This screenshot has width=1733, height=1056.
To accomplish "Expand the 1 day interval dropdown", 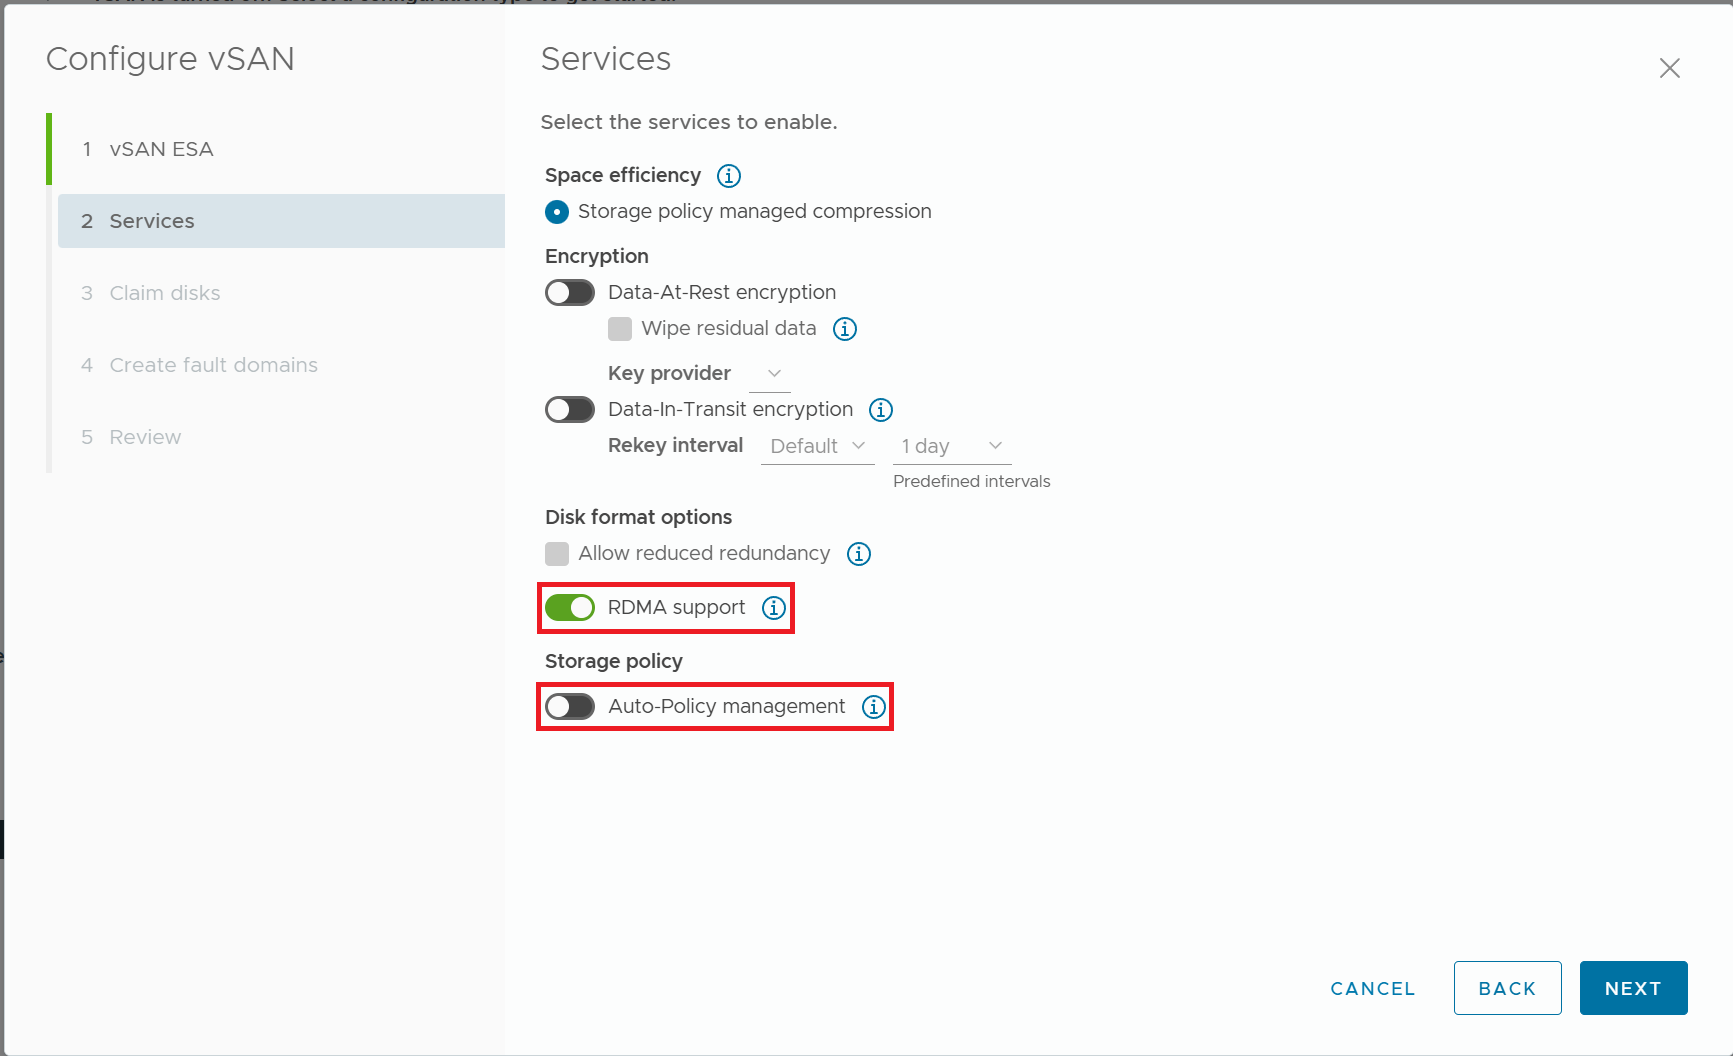I will 952,446.
